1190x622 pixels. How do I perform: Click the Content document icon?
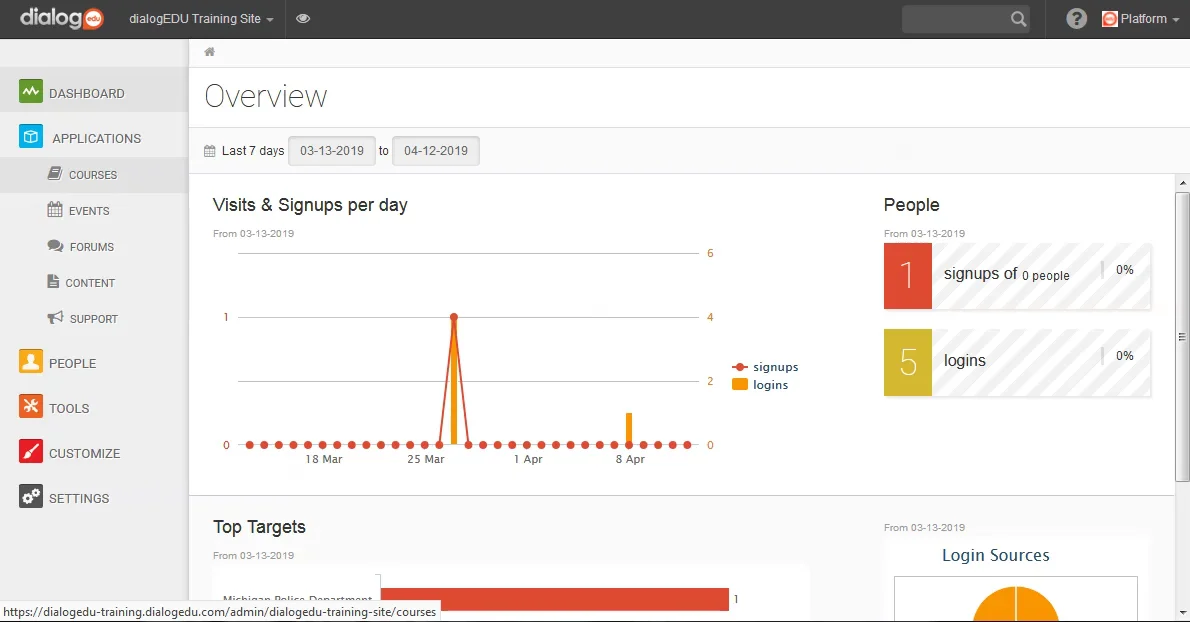(x=53, y=281)
